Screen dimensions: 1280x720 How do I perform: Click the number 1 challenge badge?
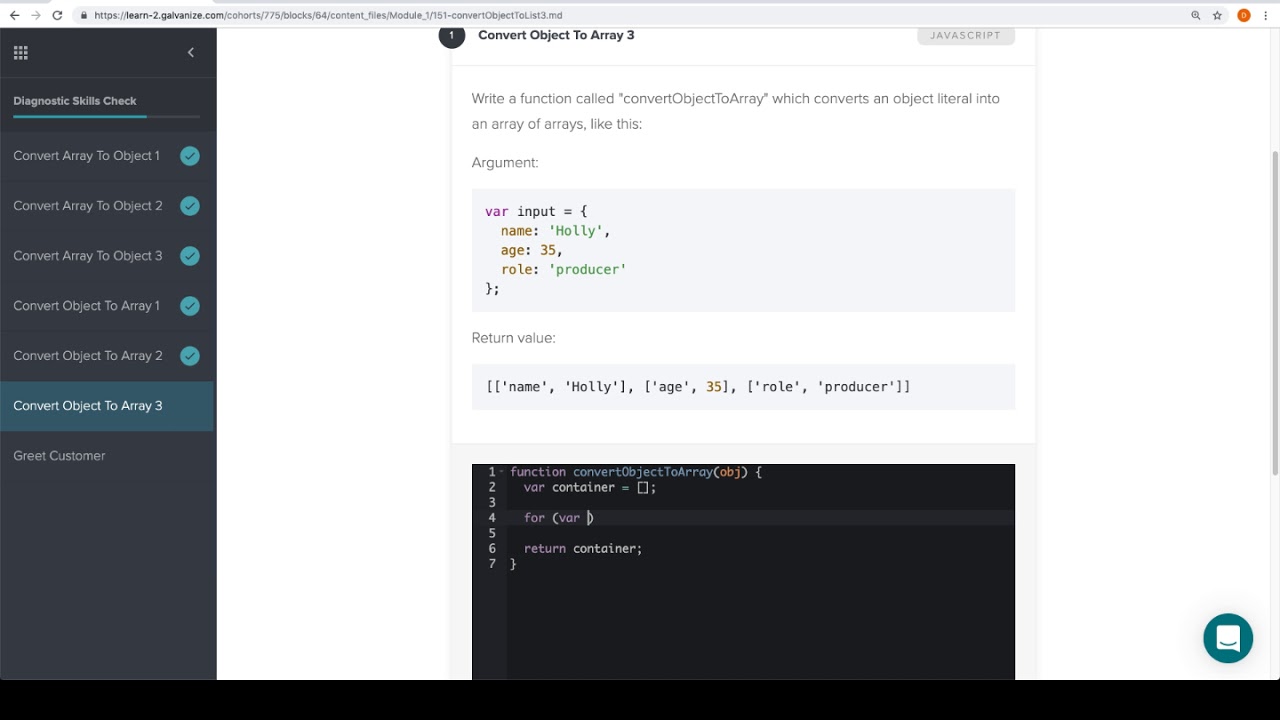(x=451, y=35)
